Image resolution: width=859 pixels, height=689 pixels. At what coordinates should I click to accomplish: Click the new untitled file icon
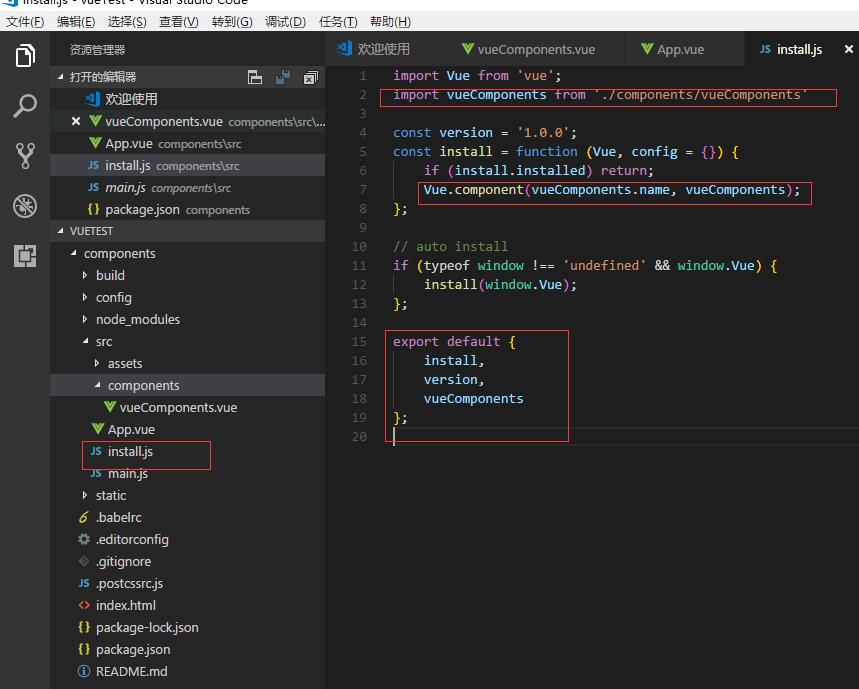[255, 77]
